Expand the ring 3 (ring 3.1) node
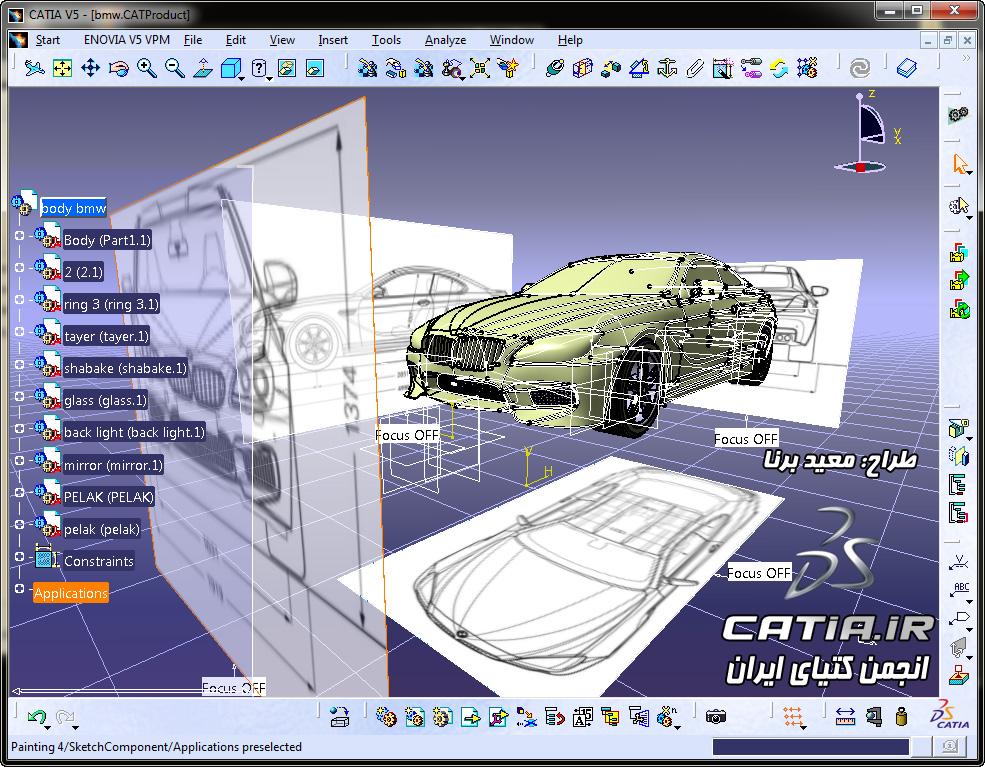The height and width of the screenshot is (767, 985). click(19, 300)
